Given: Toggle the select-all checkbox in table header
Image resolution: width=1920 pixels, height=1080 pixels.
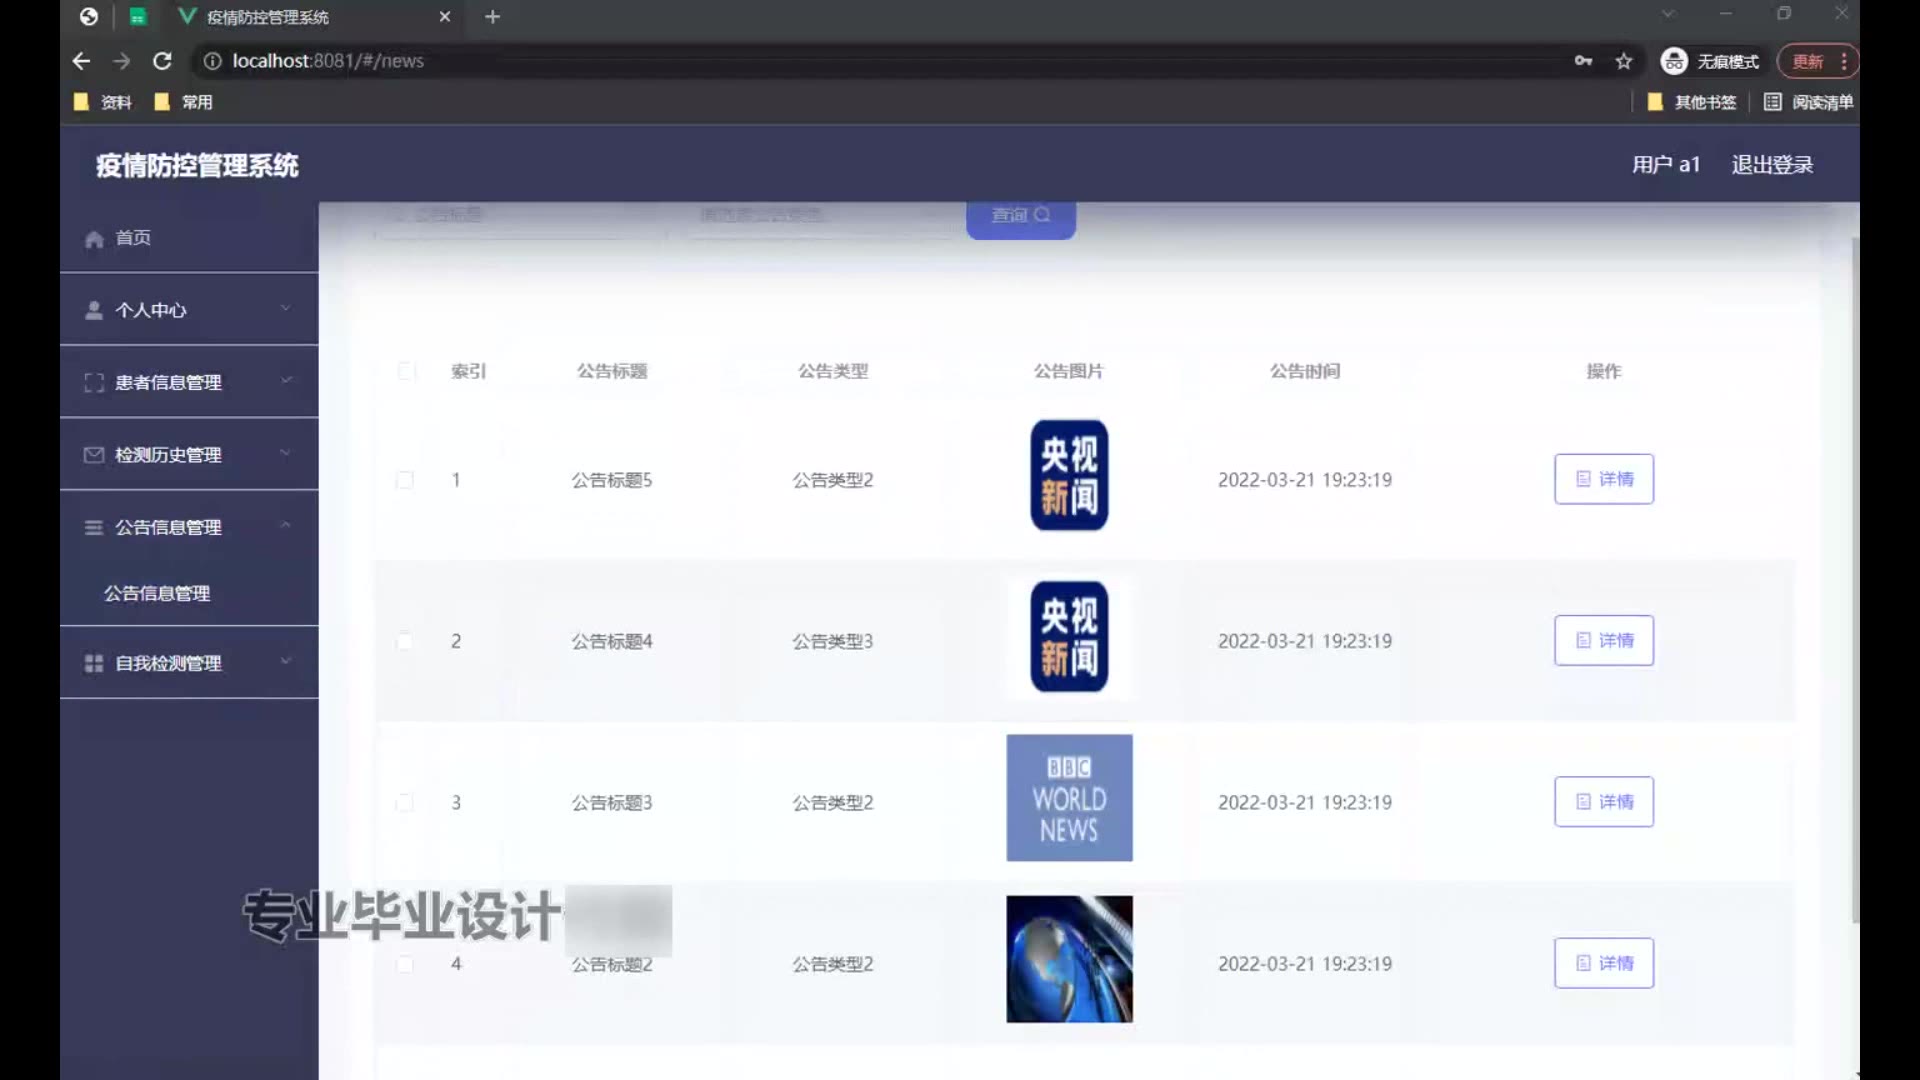Looking at the screenshot, I should (x=405, y=371).
